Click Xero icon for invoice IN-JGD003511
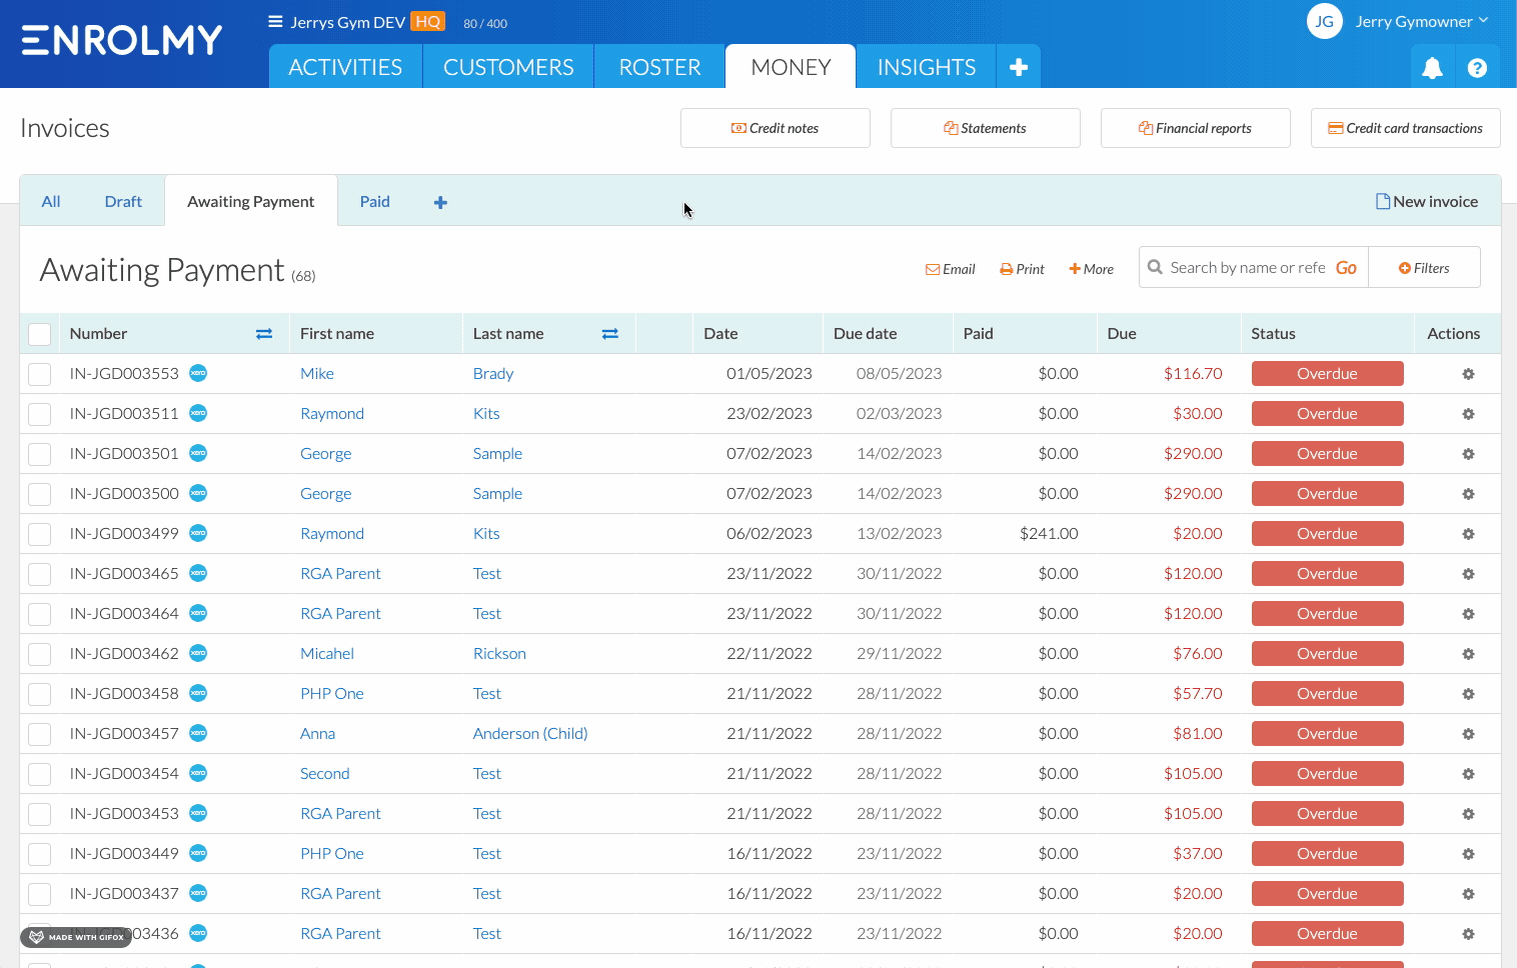1517x968 pixels. tap(198, 413)
